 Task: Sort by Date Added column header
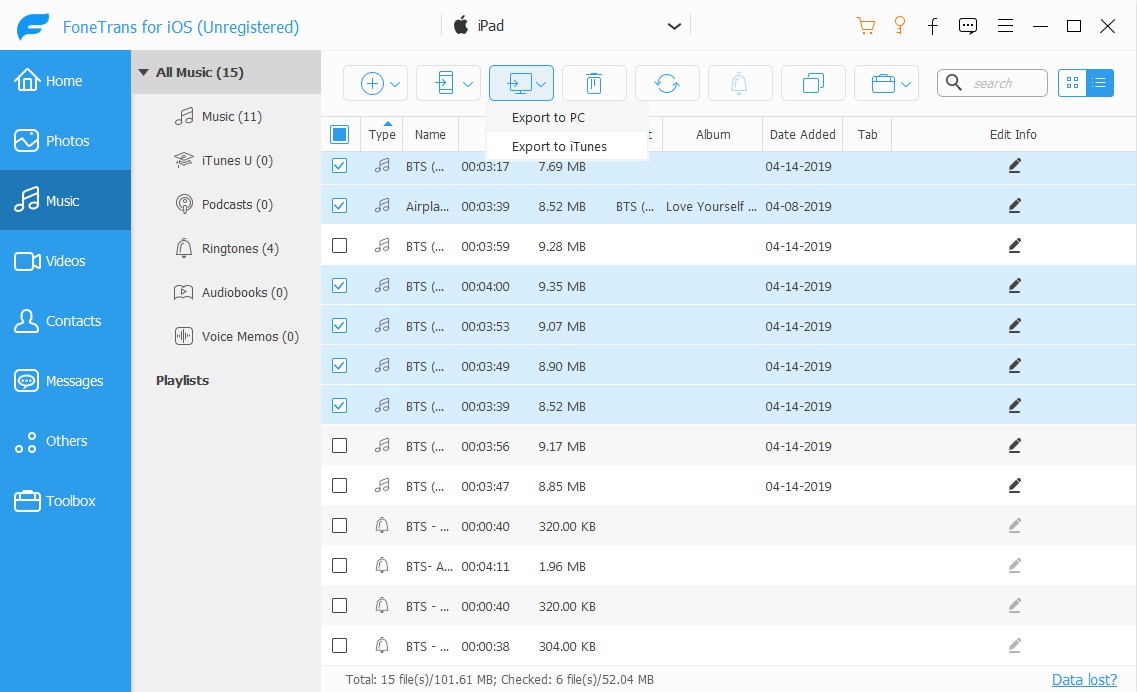point(802,134)
